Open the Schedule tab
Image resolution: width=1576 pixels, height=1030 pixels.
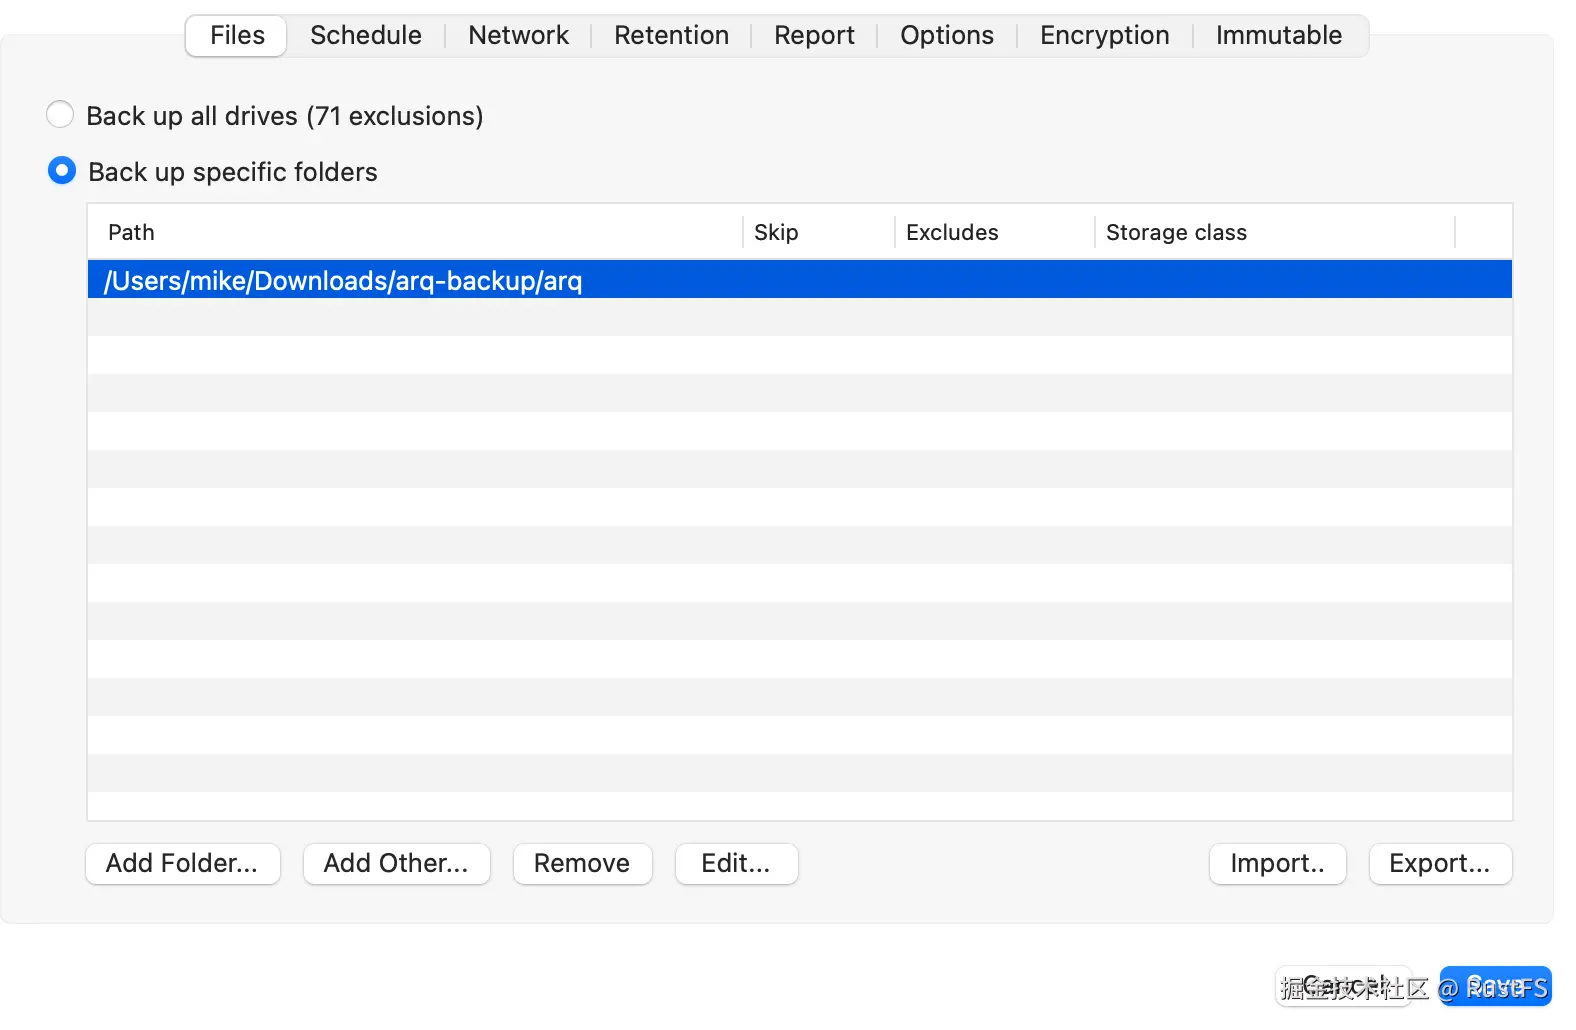point(365,36)
